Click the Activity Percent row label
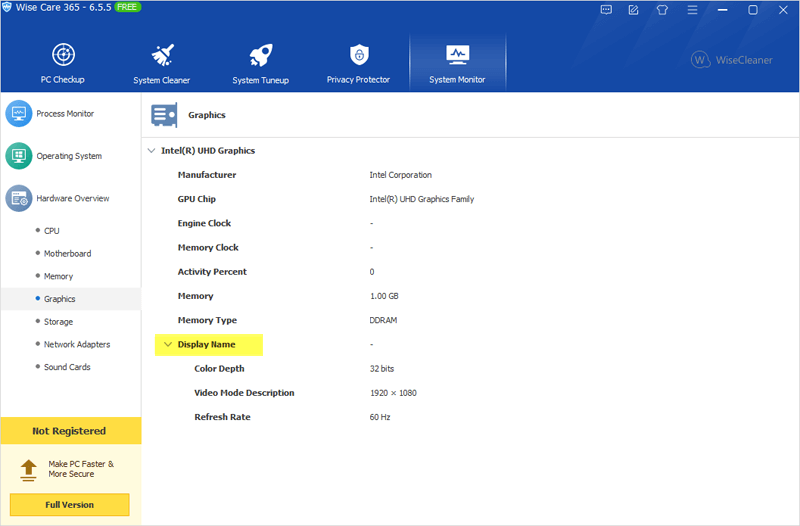 pos(212,271)
